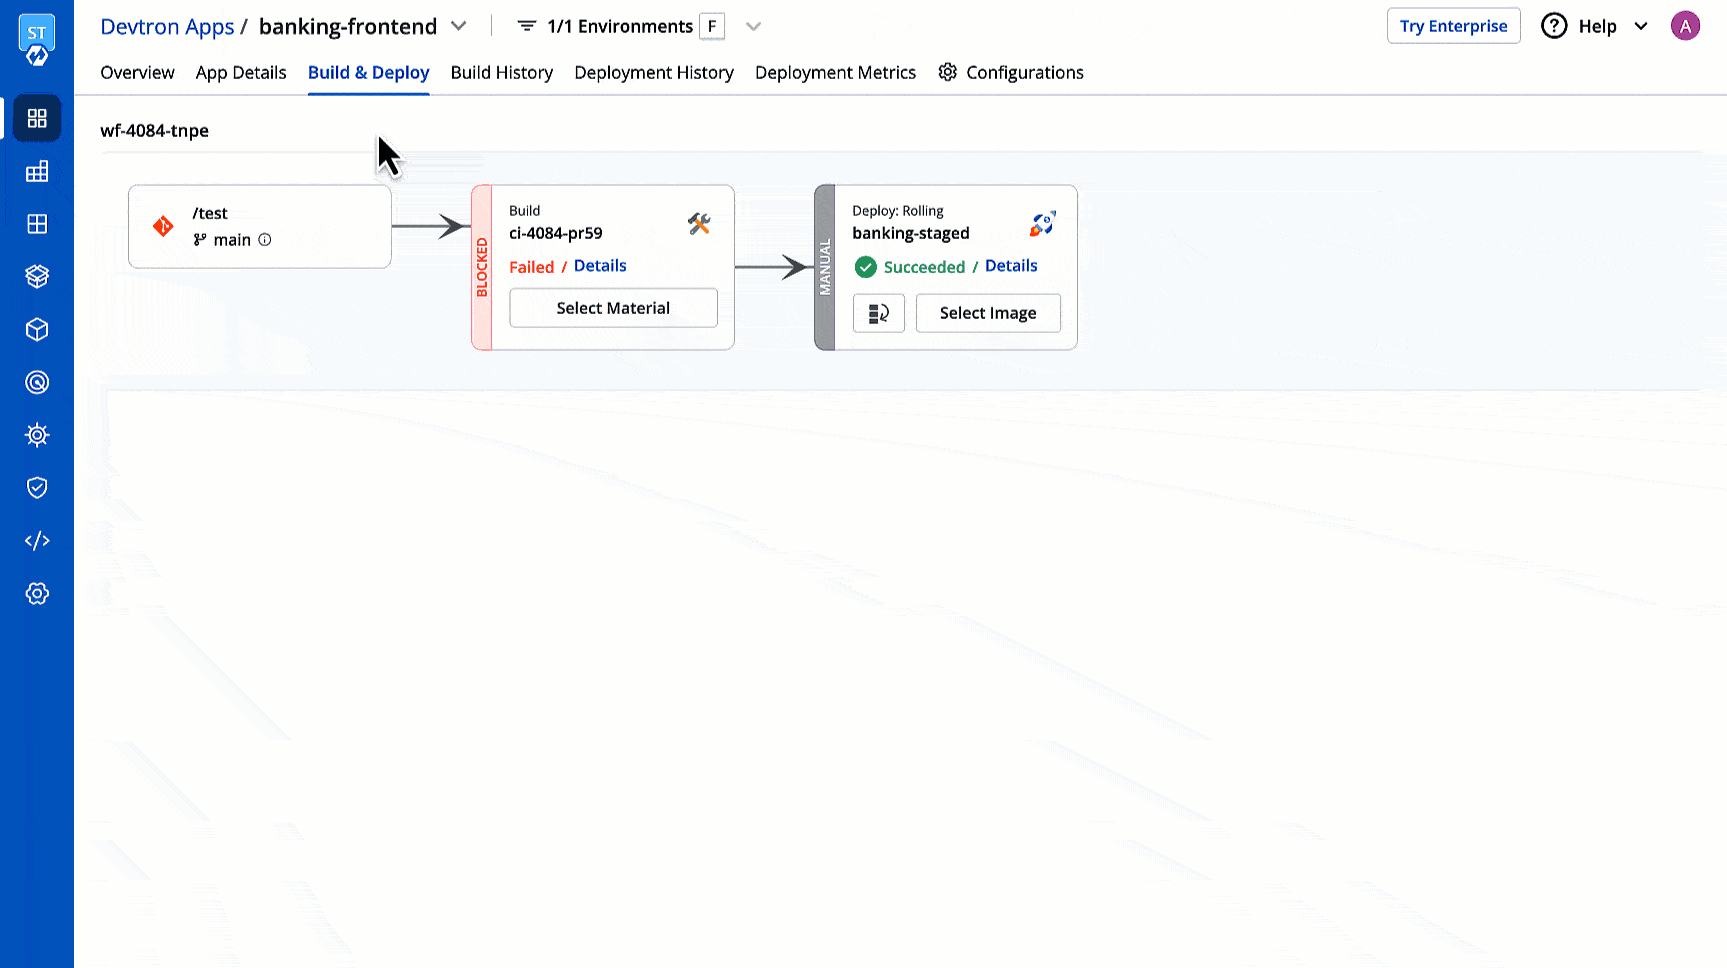Switch to the Deployment Metrics tab
Viewport: 1727px width, 968px height.
[x=835, y=72]
